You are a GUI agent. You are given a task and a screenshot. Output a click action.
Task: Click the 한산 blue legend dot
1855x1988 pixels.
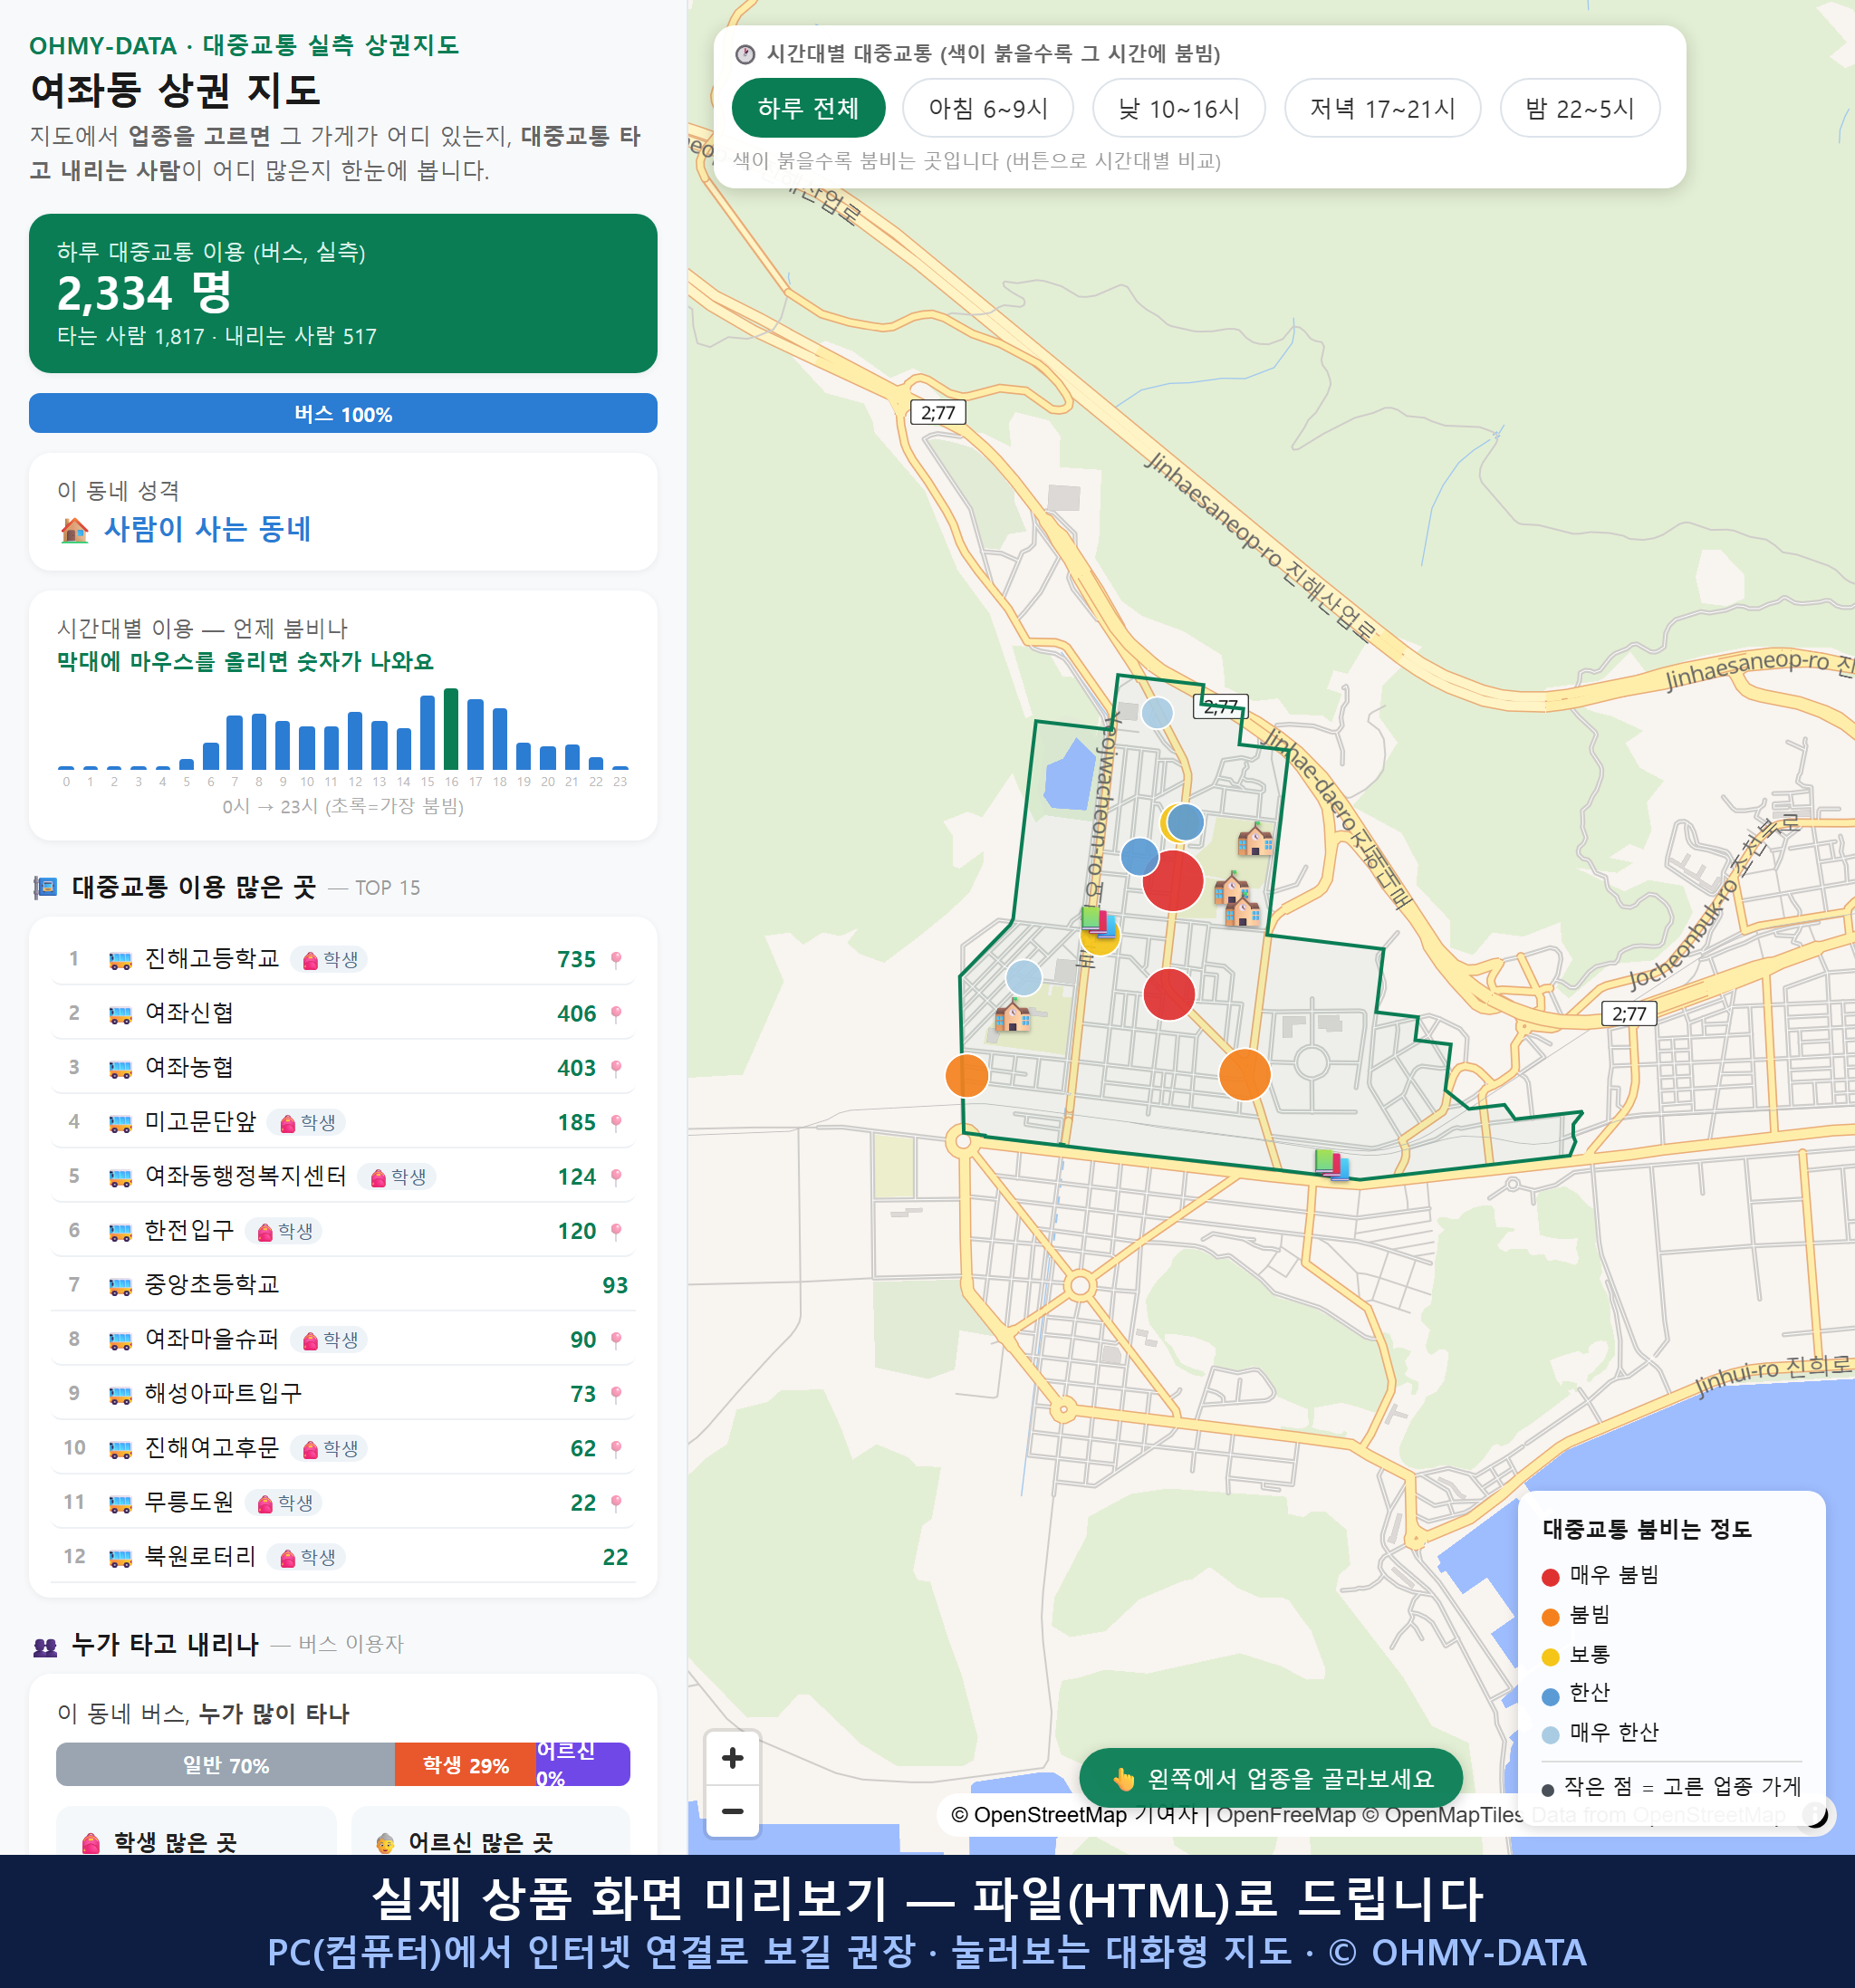(x=1550, y=1696)
